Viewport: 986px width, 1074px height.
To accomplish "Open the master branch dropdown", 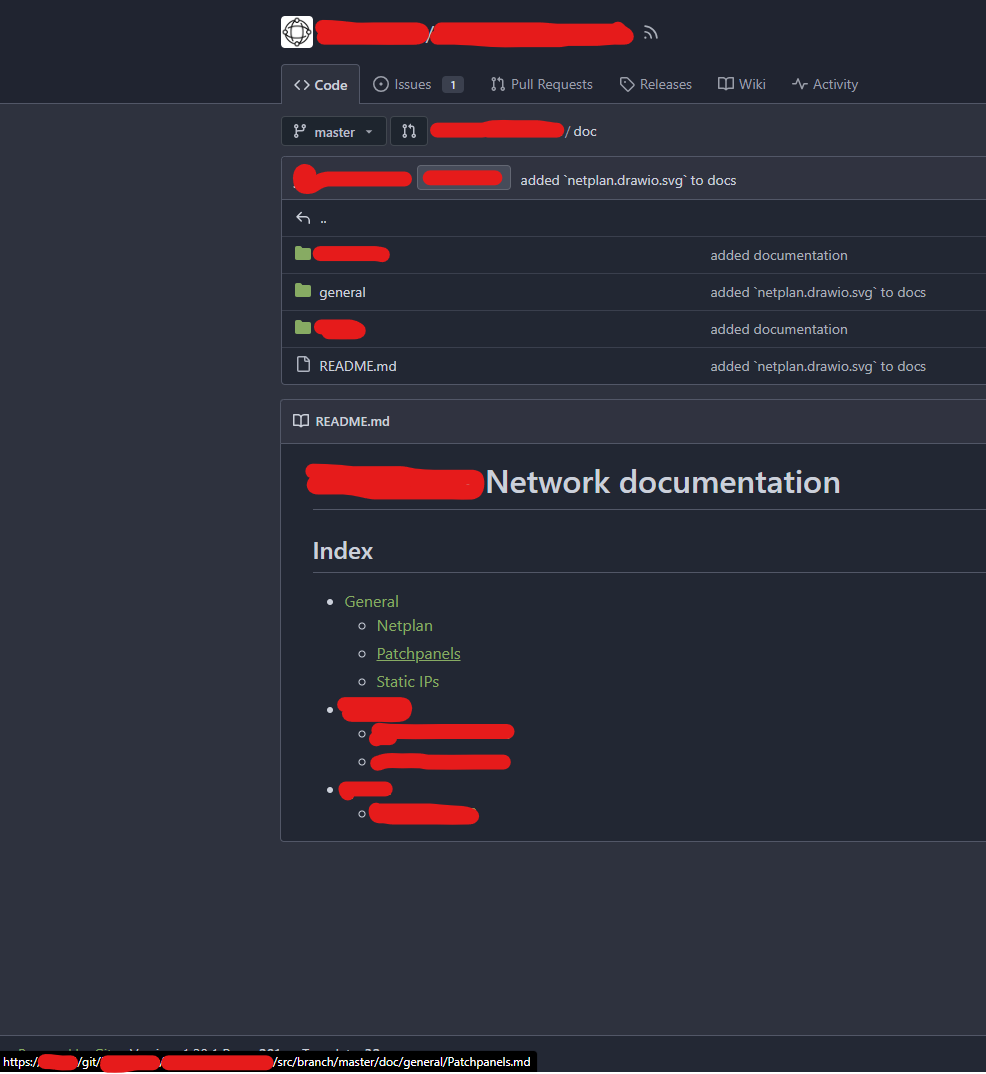I will point(333,131).
